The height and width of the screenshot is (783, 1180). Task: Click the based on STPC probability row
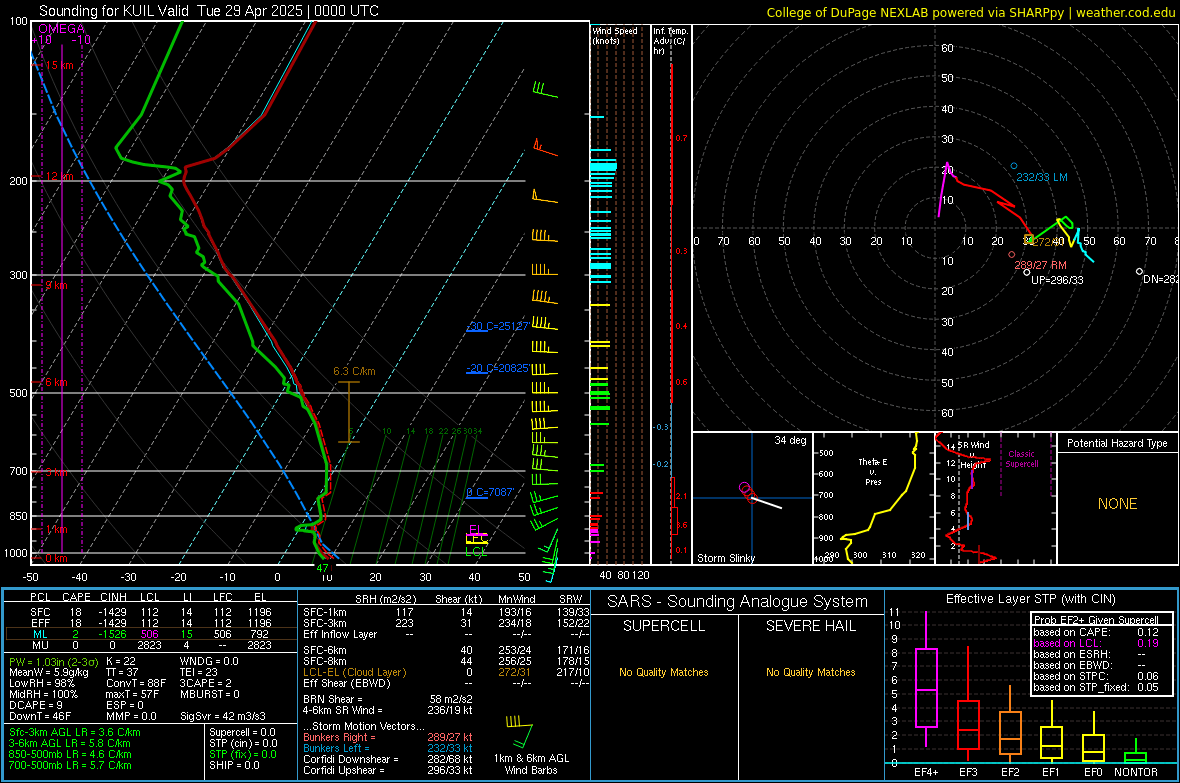coord(1096,676)
